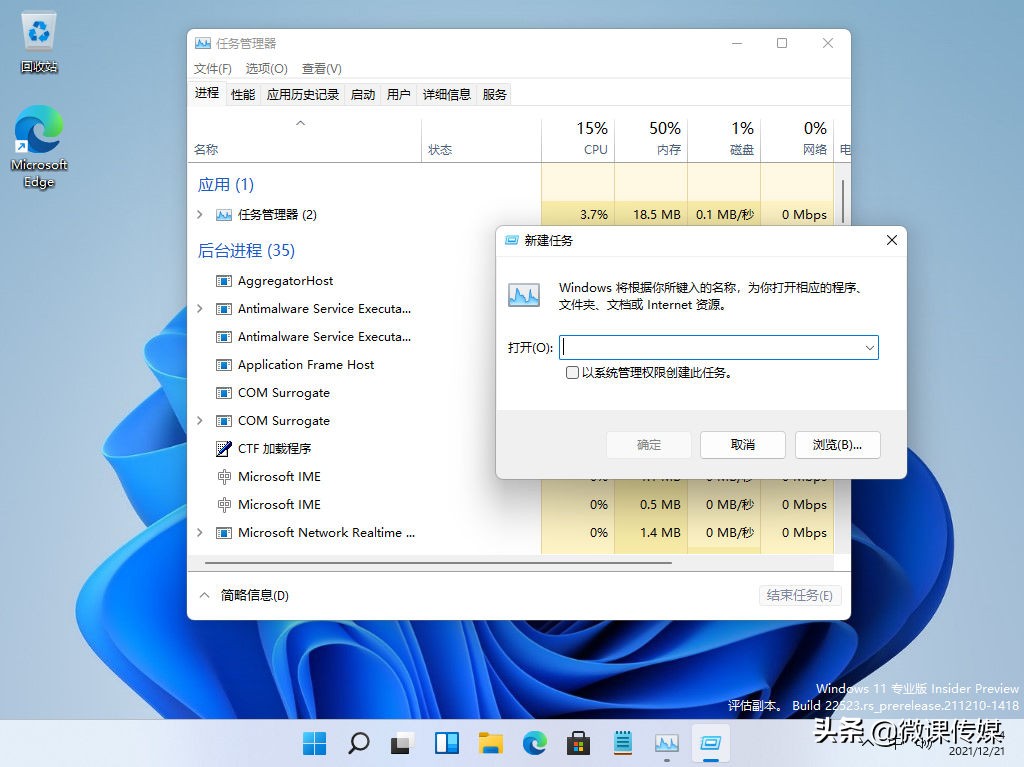Open Microsoft Store from the taskbar

(x=578, y=743)
